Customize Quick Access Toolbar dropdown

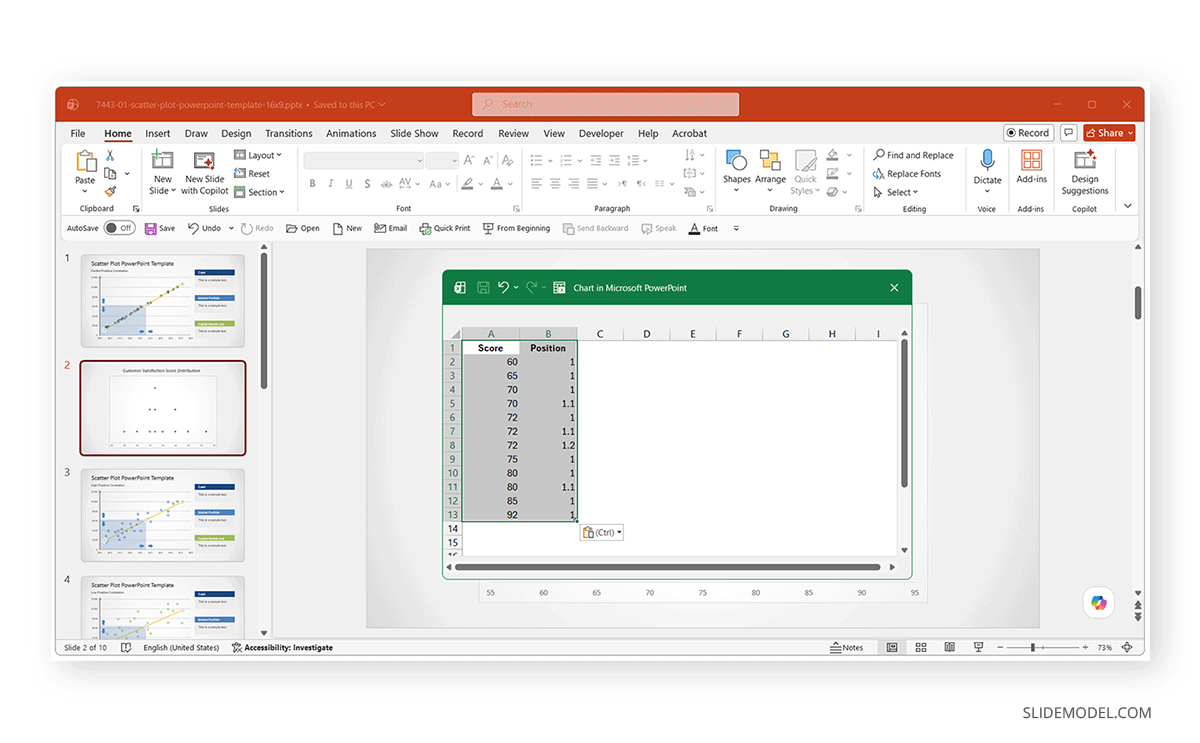[736, 228]
